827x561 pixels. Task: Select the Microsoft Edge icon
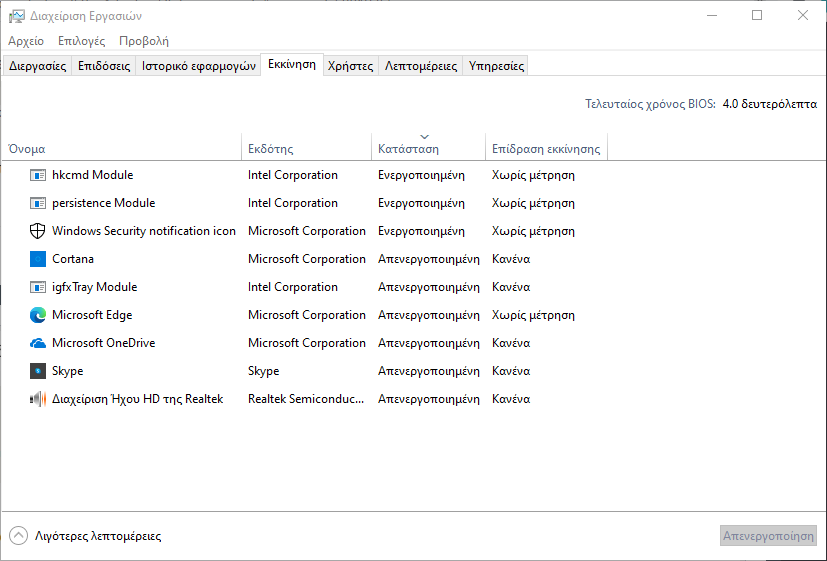coord(38,315)
